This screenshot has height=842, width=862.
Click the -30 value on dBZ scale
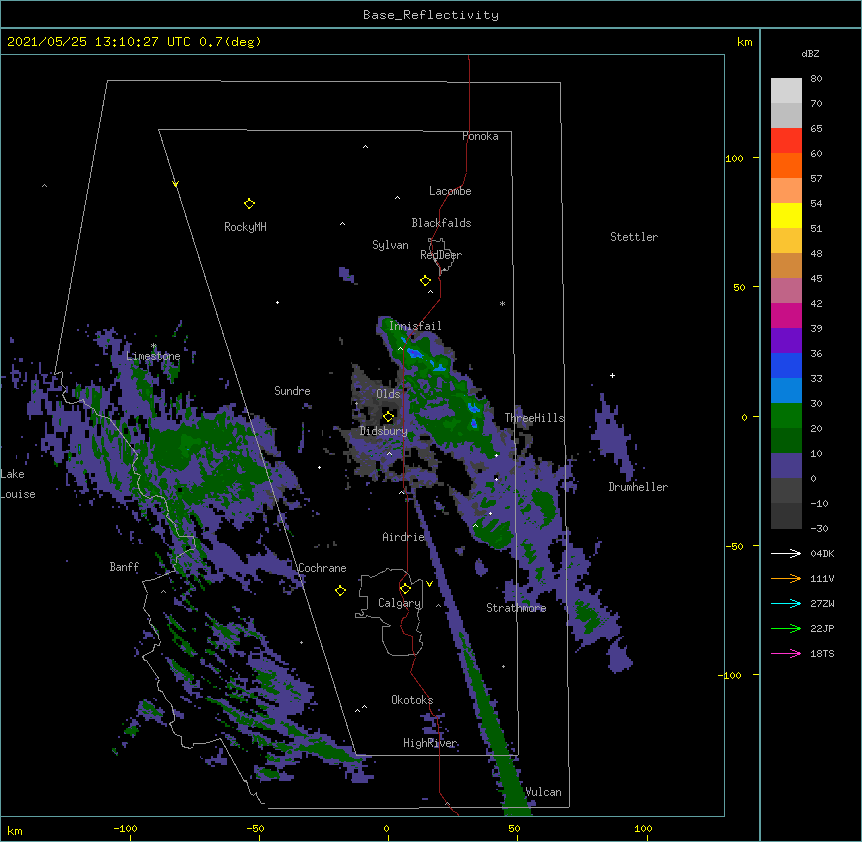tap(819, 529)
